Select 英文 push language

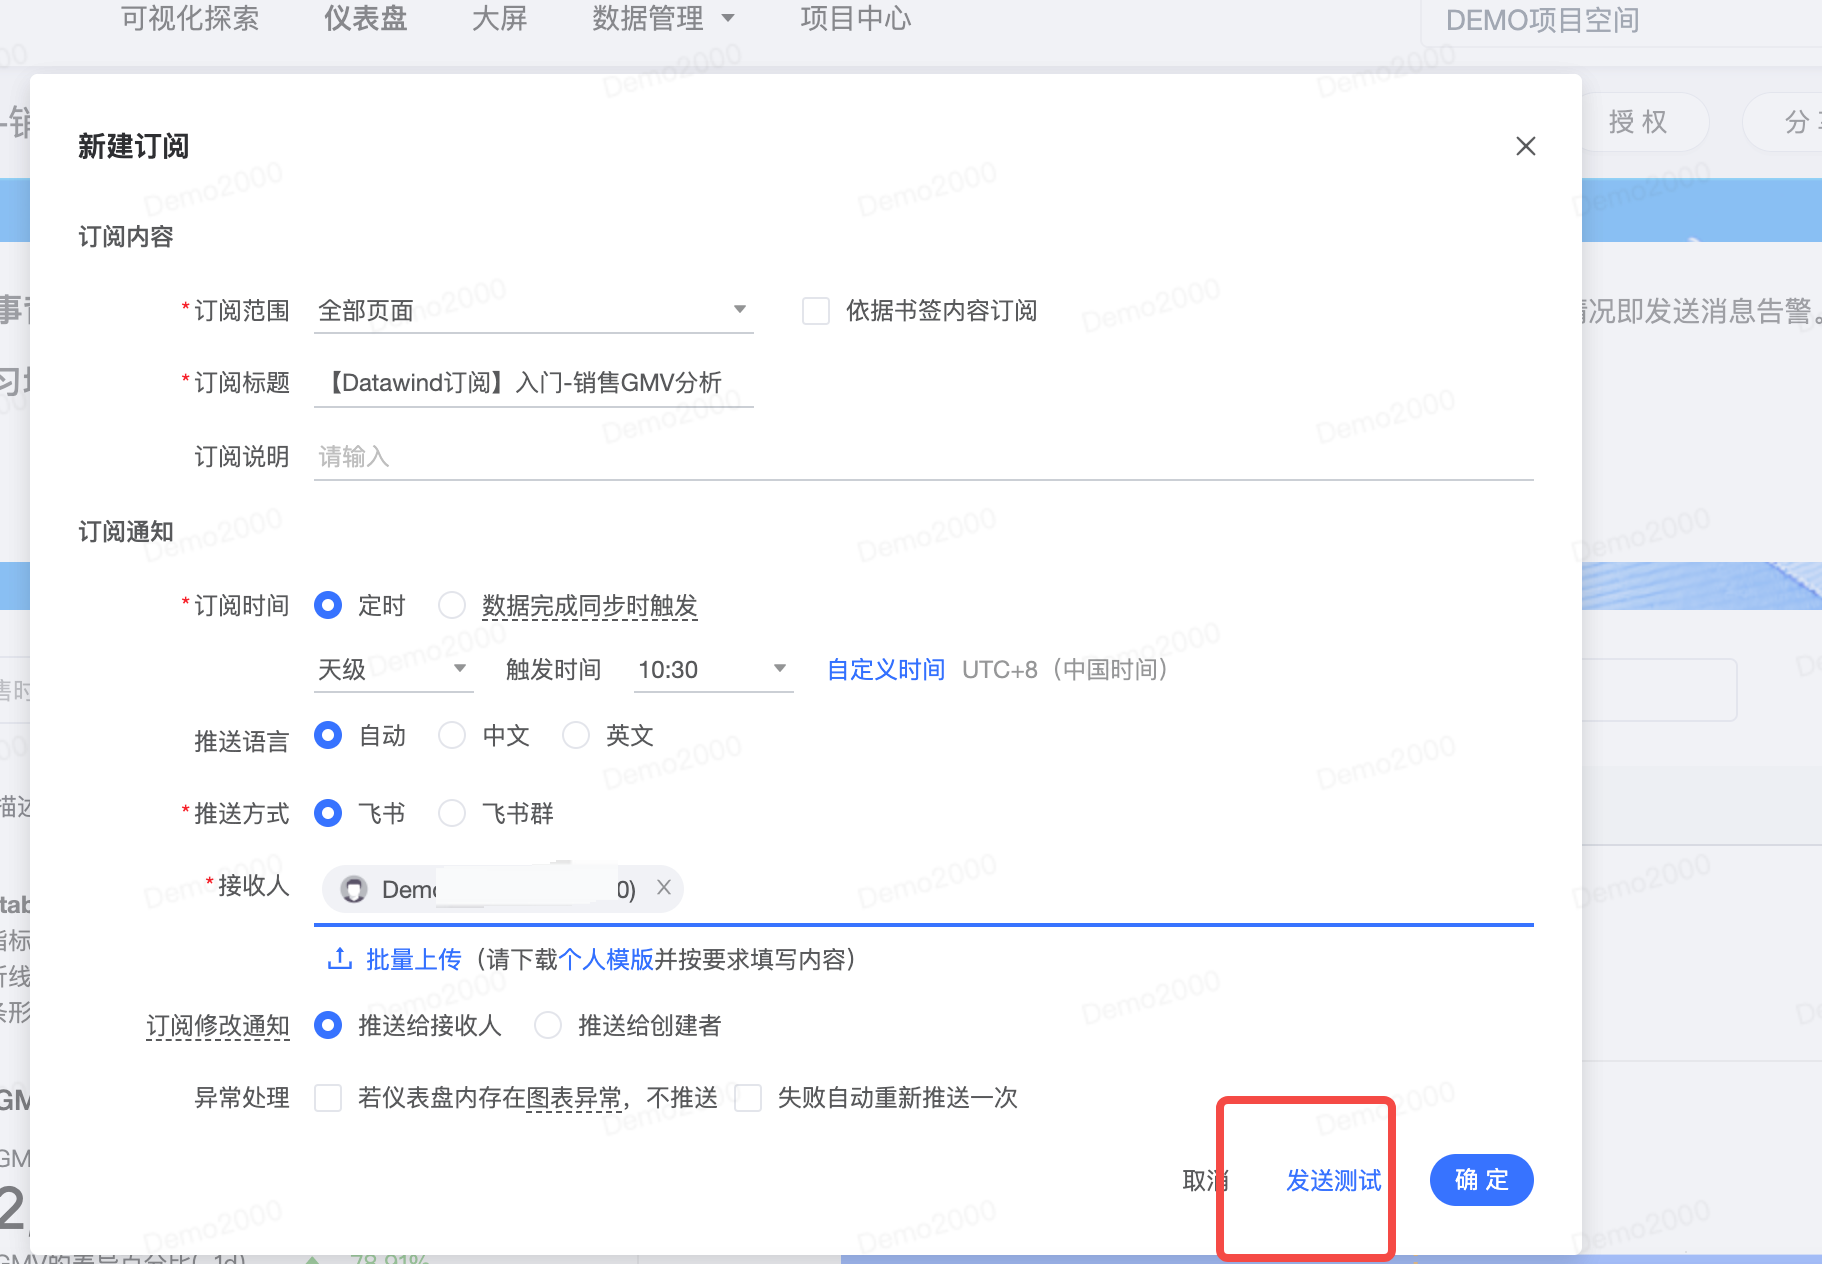(x=576, y=735)
